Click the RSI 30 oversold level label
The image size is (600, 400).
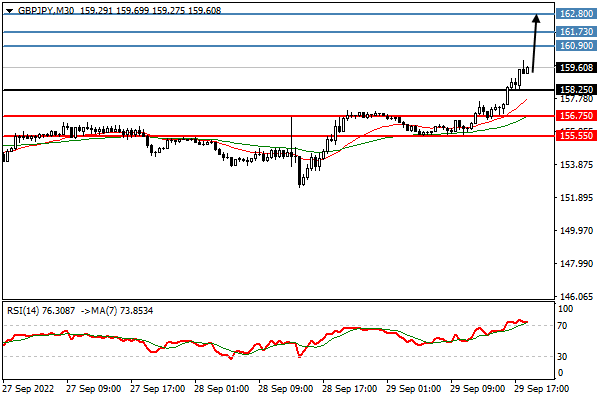(562, 357)
